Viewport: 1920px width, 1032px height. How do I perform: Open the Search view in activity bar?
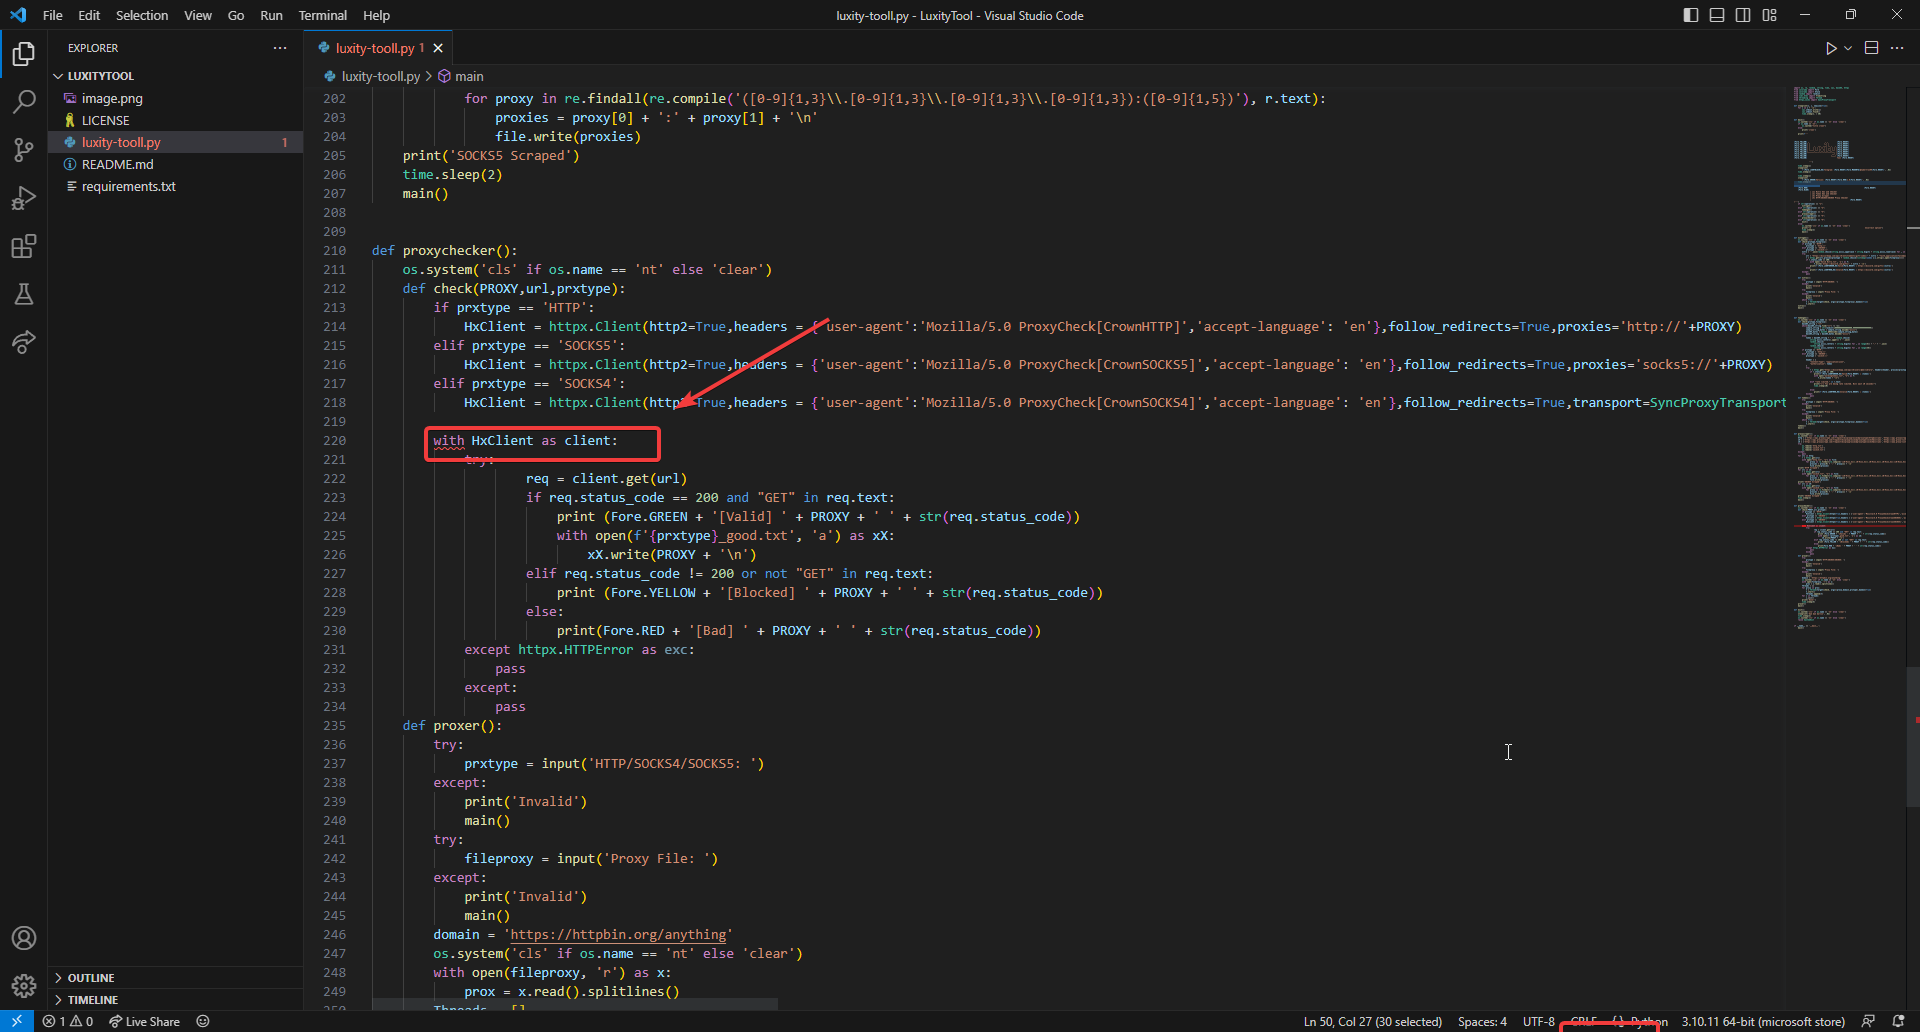(x=24, y=102)
